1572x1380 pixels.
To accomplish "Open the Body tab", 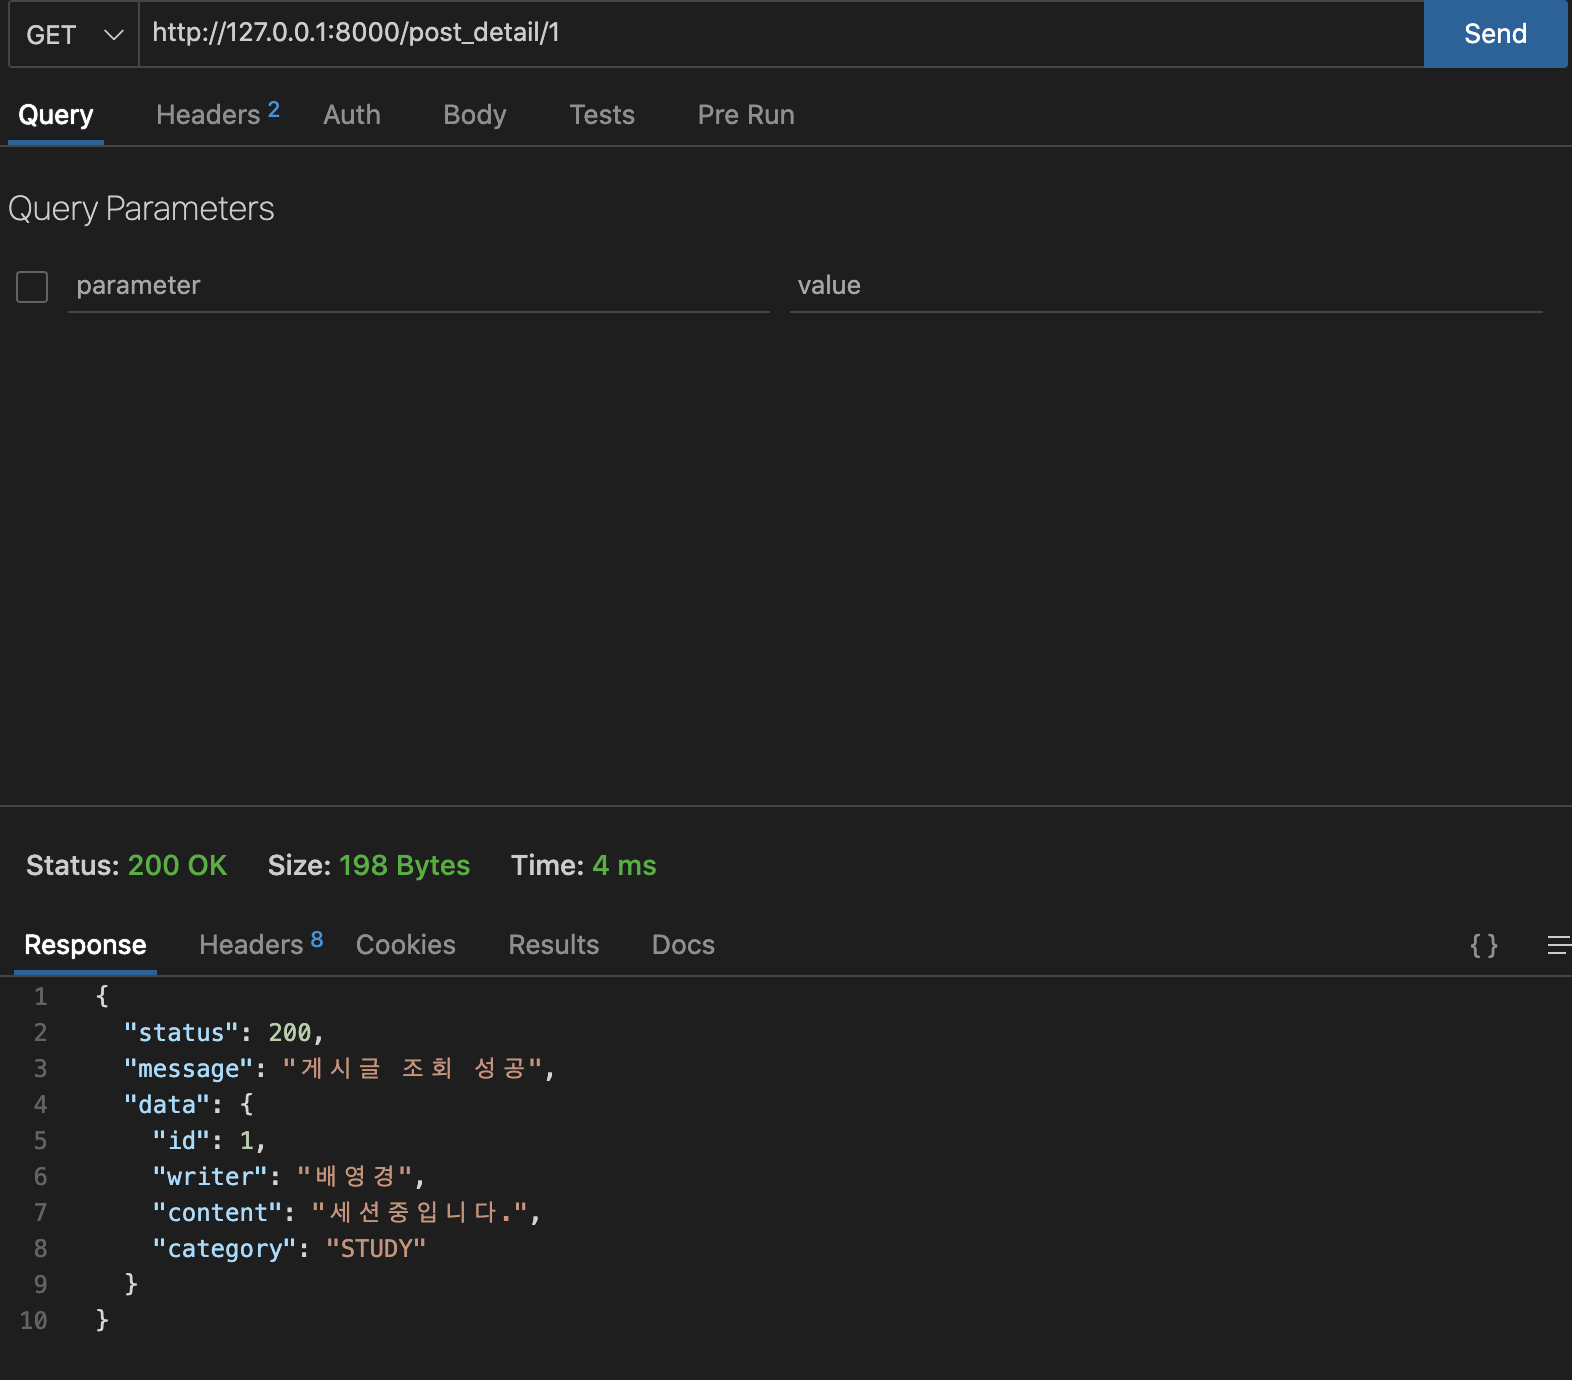I will click(x=474, y=115).
